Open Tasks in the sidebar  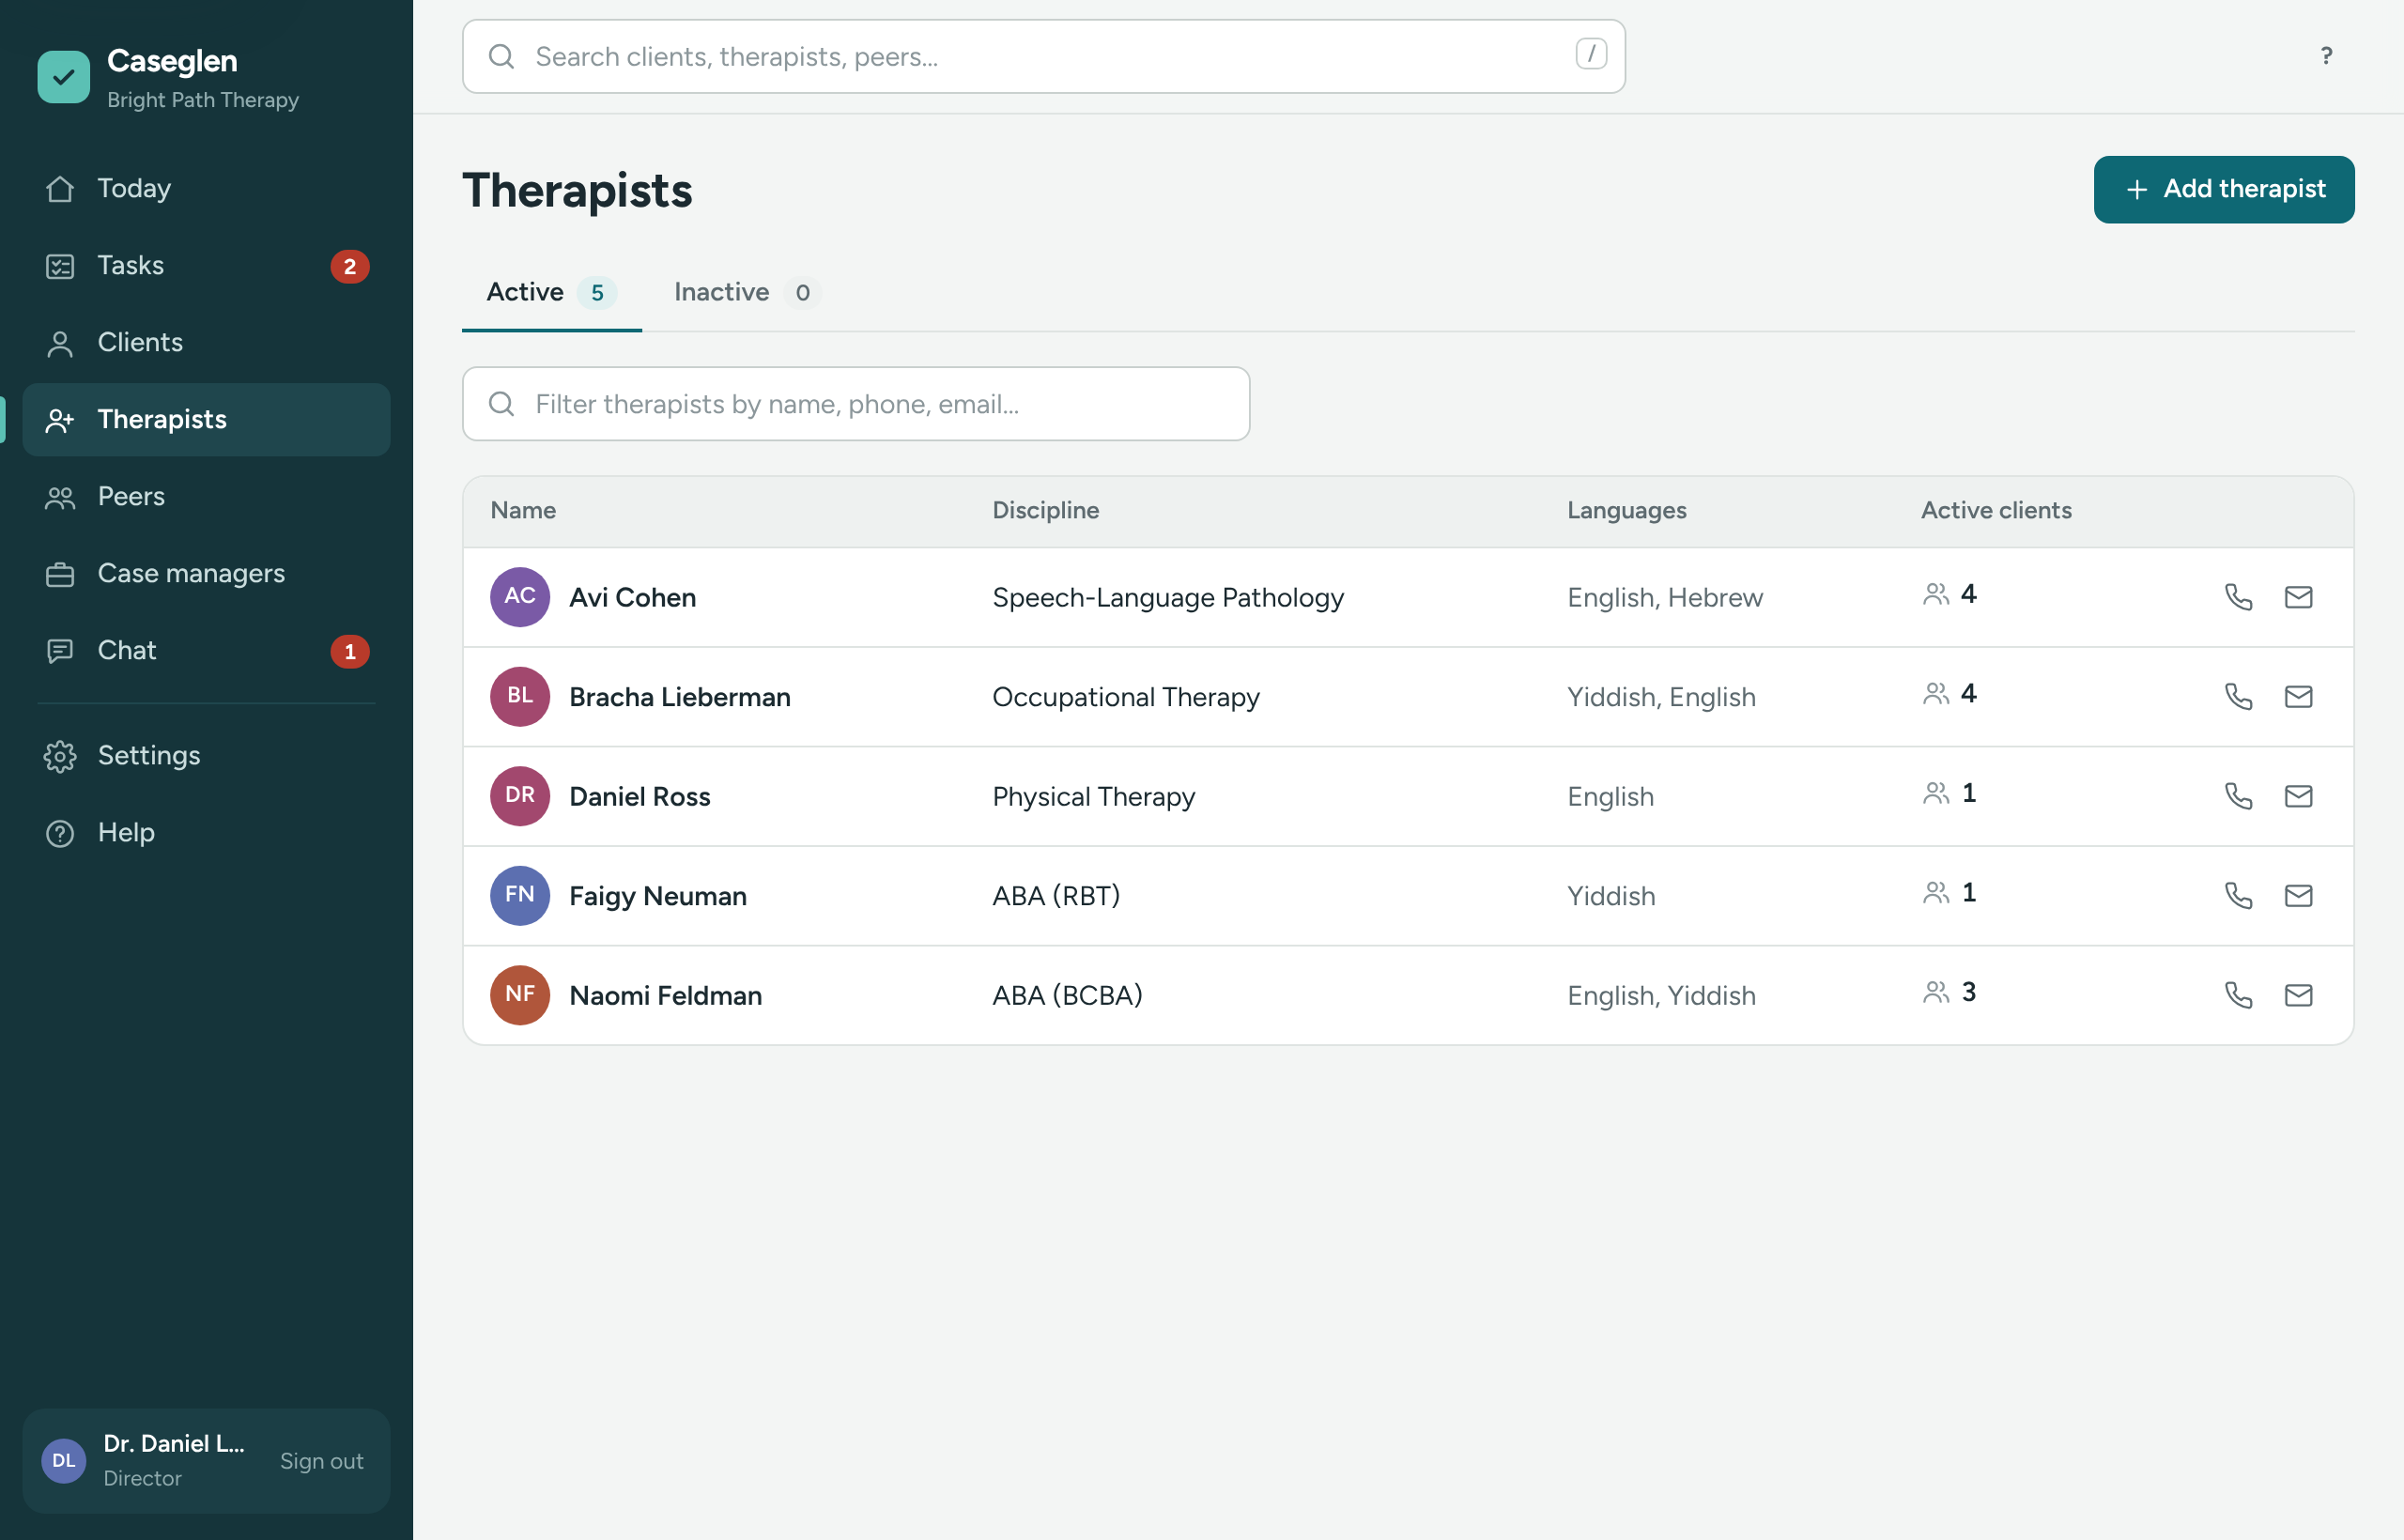coord(206,266)
